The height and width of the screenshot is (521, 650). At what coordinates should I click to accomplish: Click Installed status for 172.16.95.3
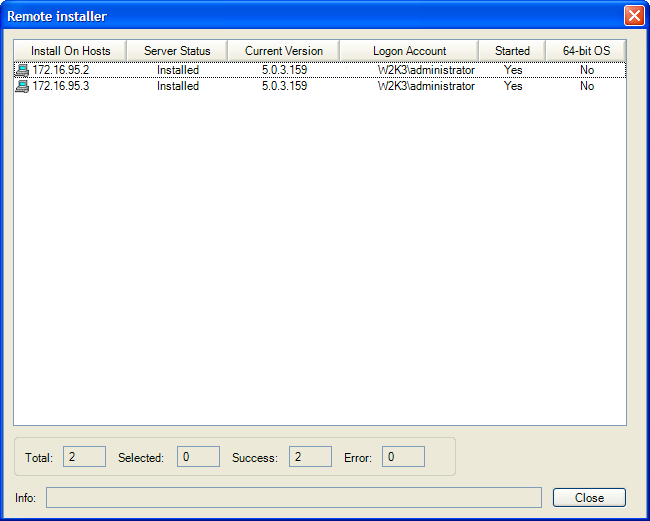coord(178,86)
